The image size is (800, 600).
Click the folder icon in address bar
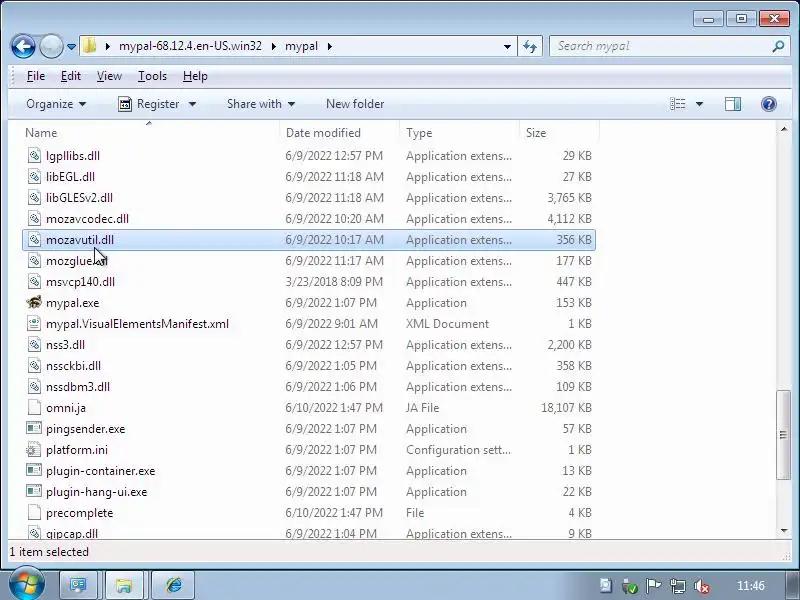coord(90,46)
